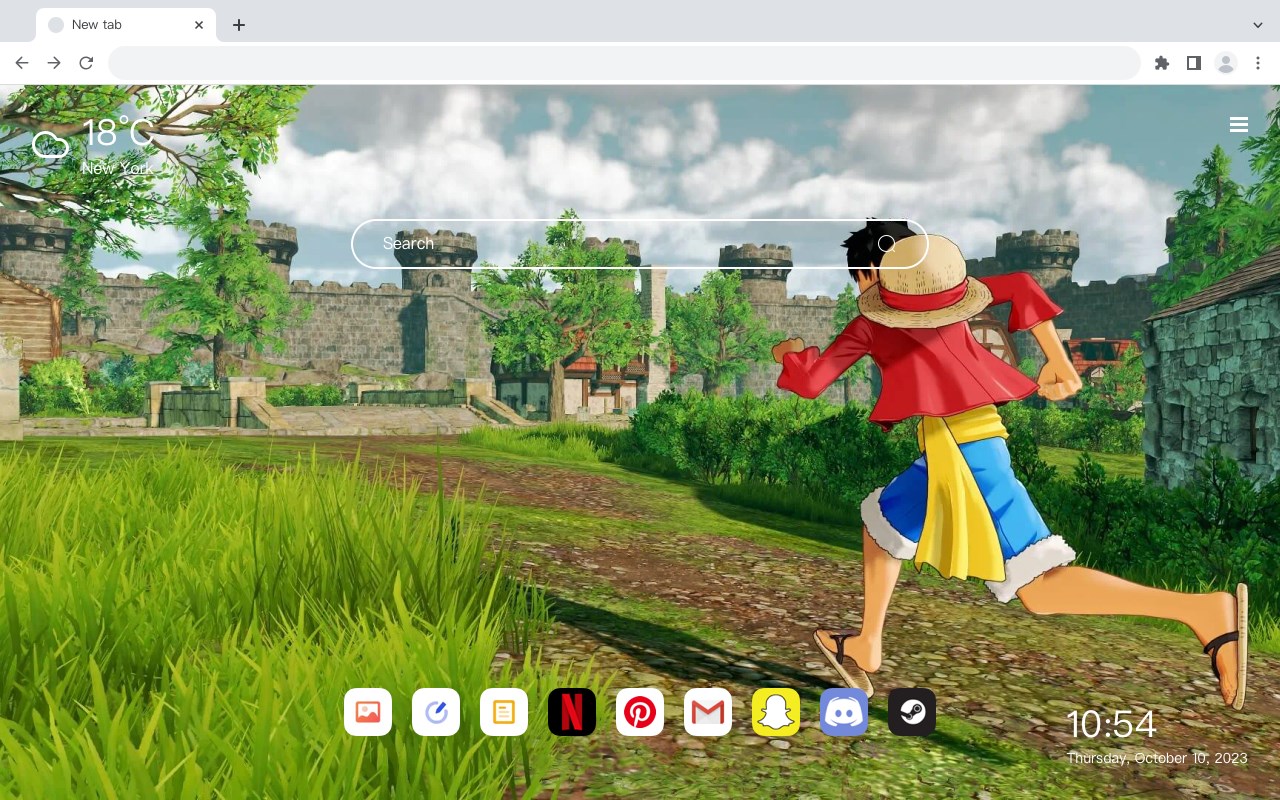
Task: Click into the page Search field
Action: point(640,244)
